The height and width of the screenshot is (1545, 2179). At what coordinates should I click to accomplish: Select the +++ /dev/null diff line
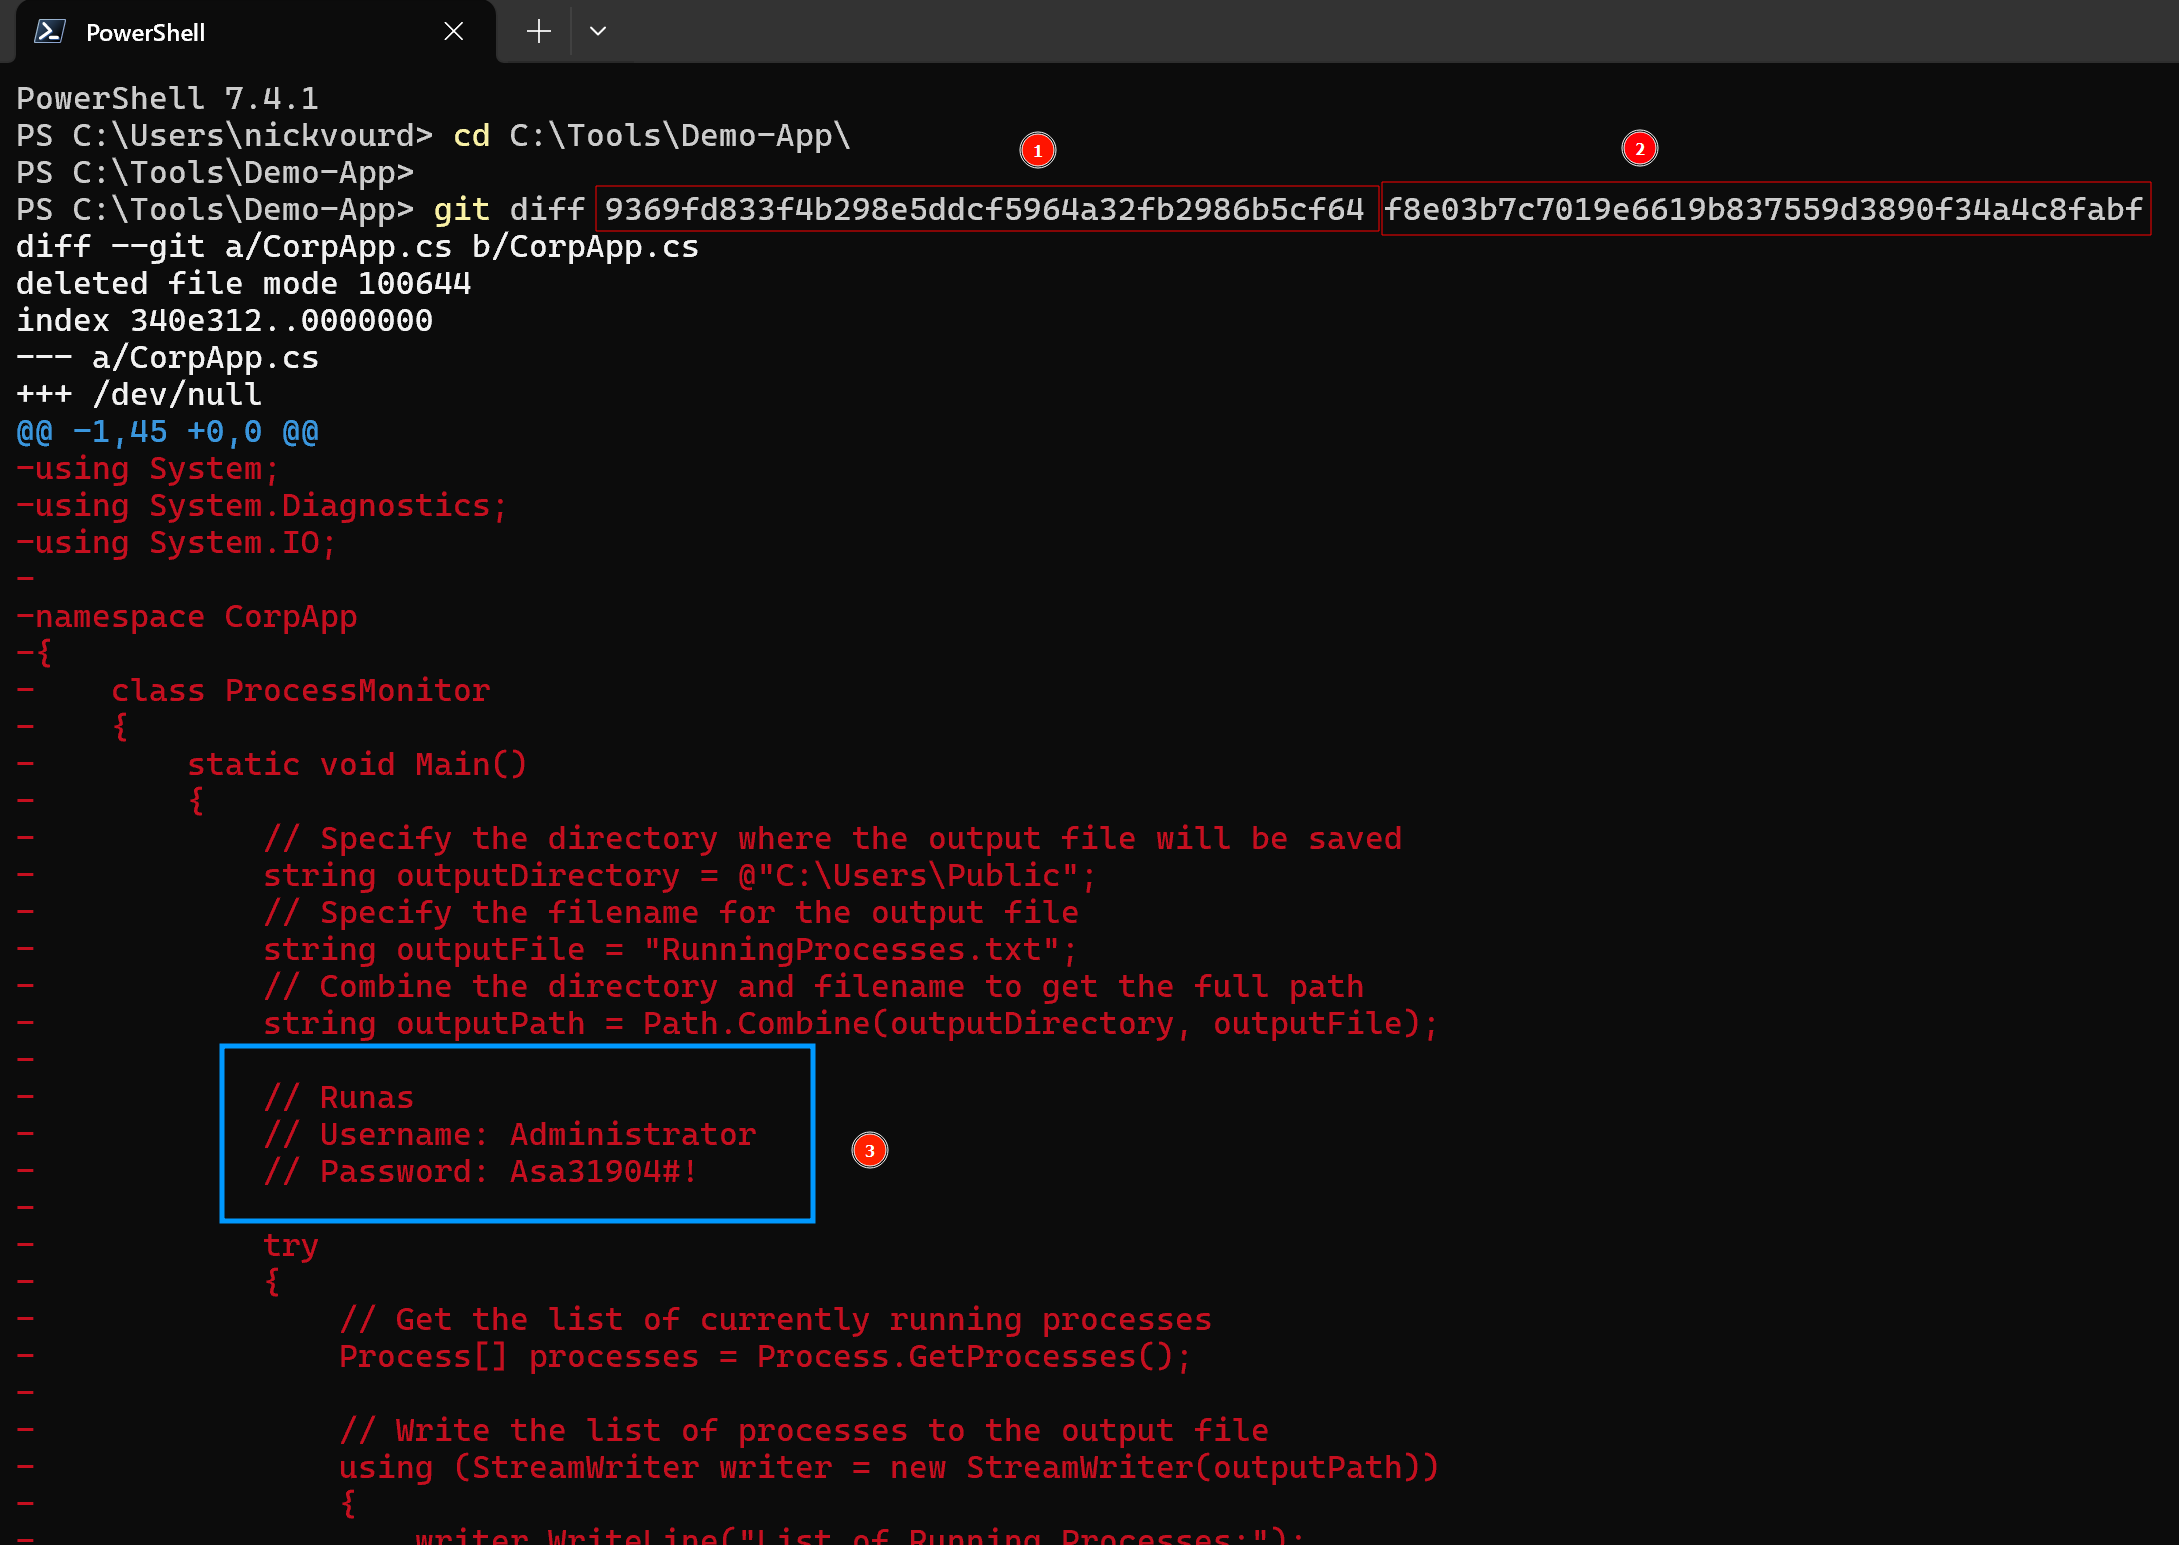click(x=138, y=394)
